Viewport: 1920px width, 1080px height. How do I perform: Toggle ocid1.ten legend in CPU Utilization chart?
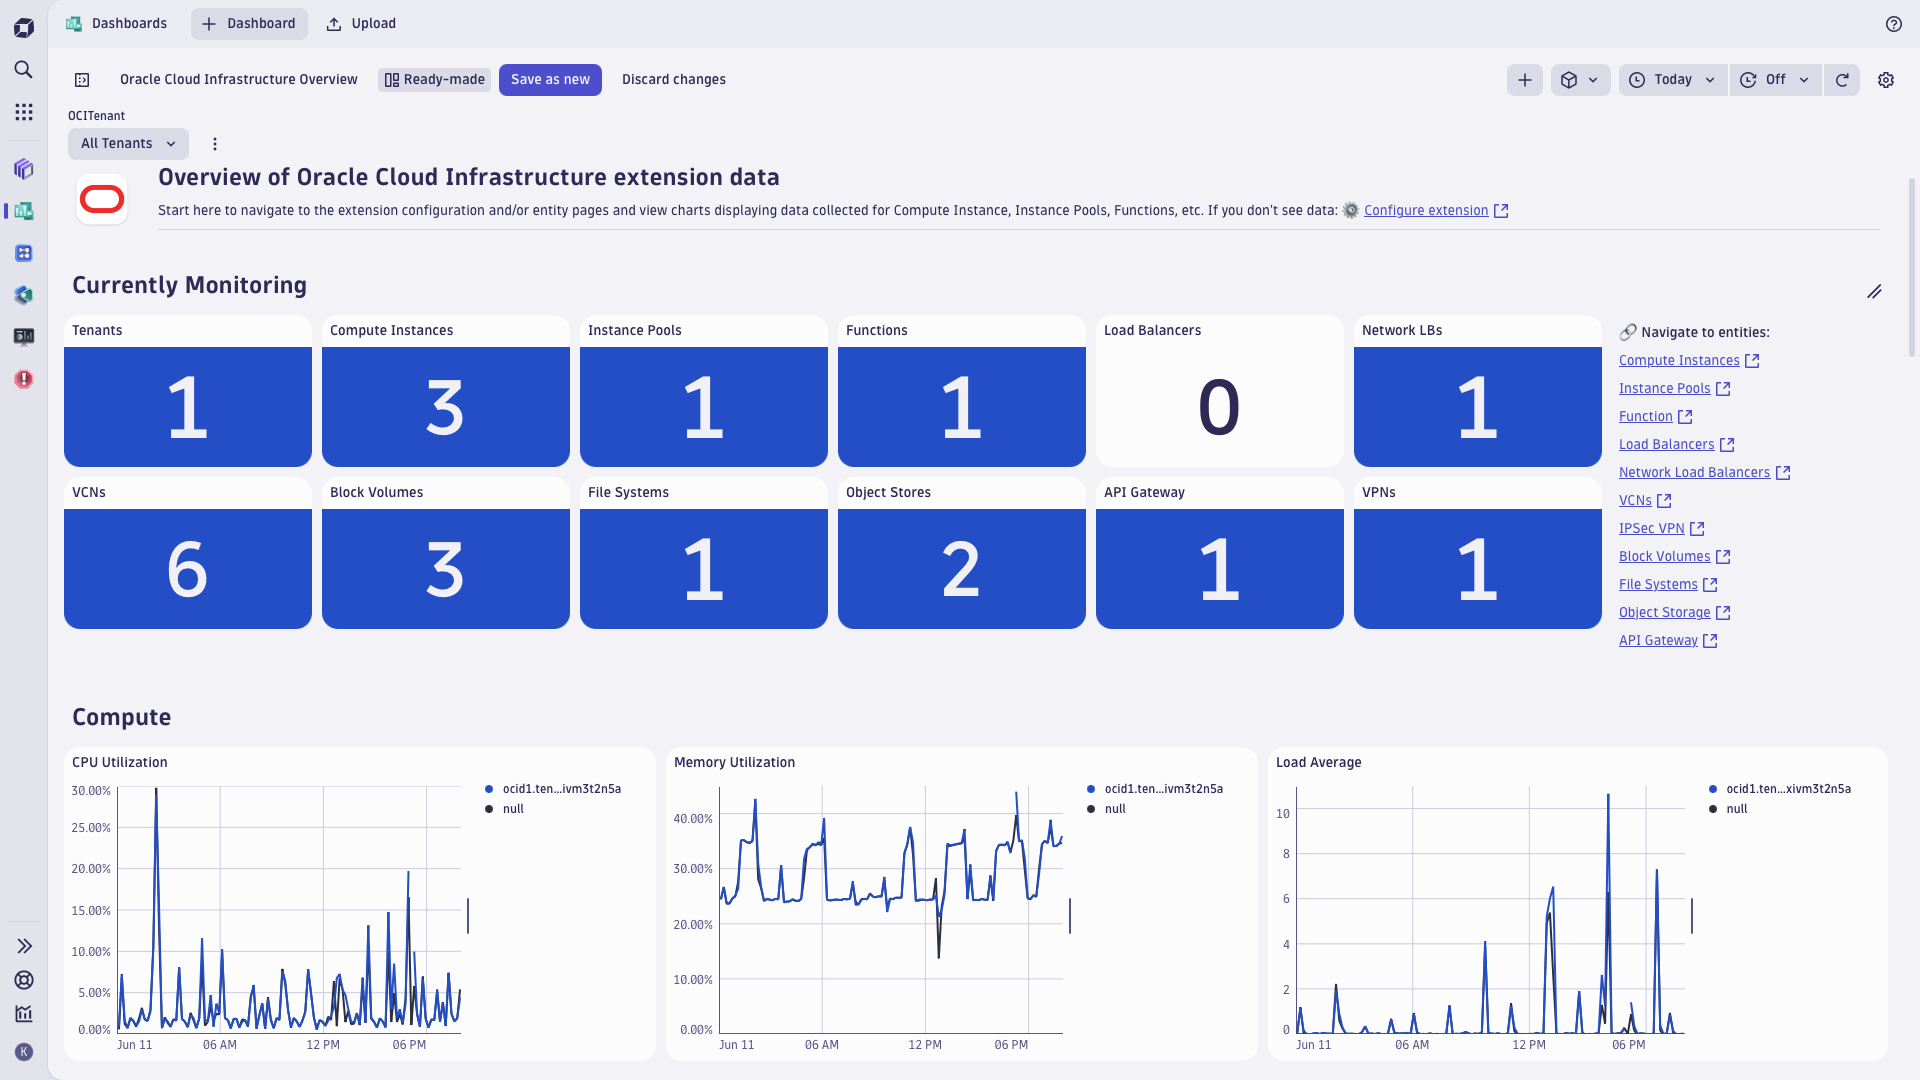(553, 789)
